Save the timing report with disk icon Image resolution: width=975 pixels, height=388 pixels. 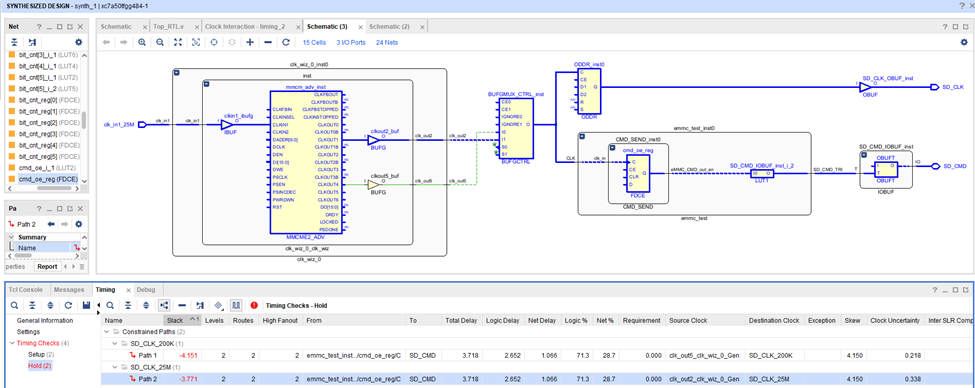pyautogui.click(x=86, y=305)
